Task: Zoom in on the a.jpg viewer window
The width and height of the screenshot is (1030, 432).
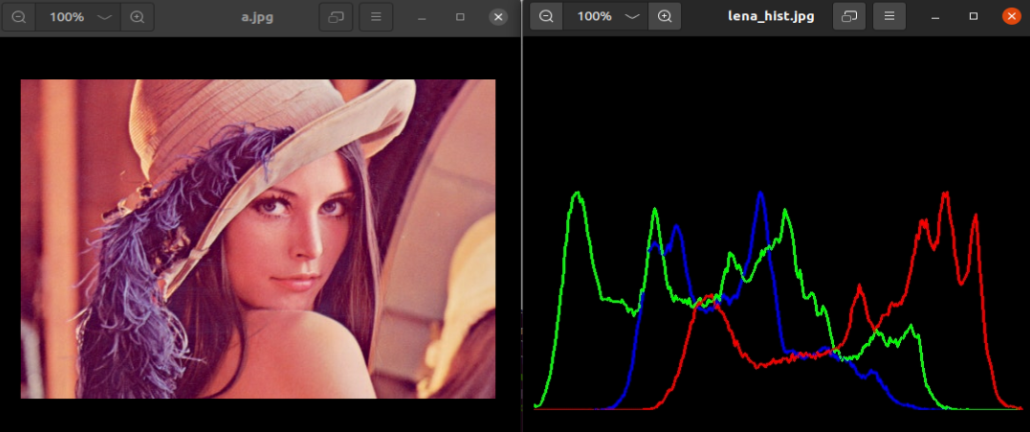Action: click(138, 17)
